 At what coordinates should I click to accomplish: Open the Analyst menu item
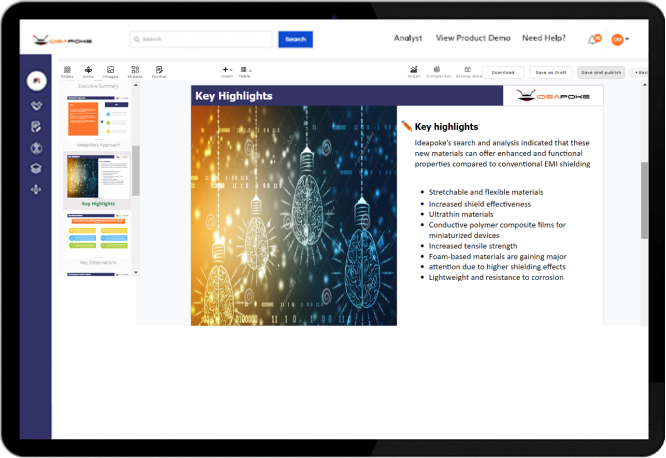(x=408, y=38)
